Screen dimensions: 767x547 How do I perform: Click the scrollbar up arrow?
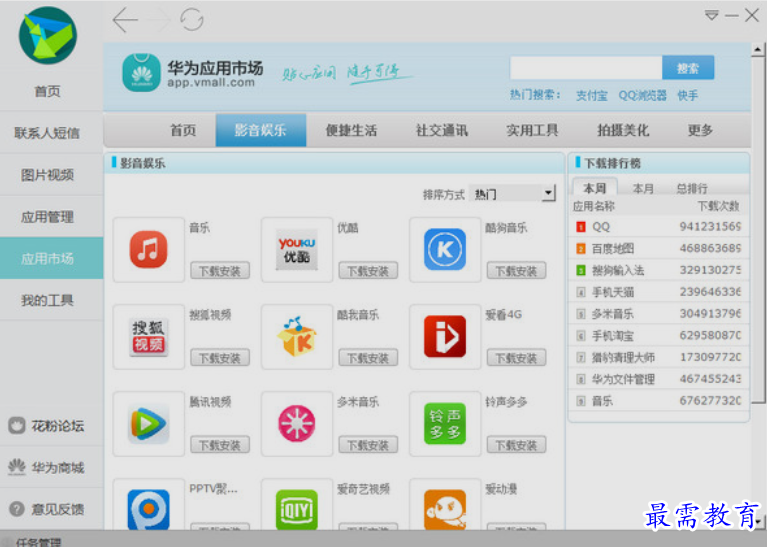(x=758, y=49)
